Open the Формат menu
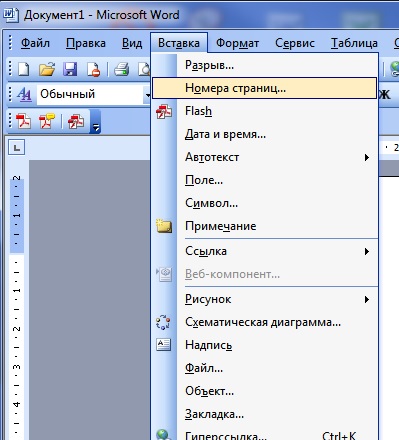399x440 pixels. [237, 43]
